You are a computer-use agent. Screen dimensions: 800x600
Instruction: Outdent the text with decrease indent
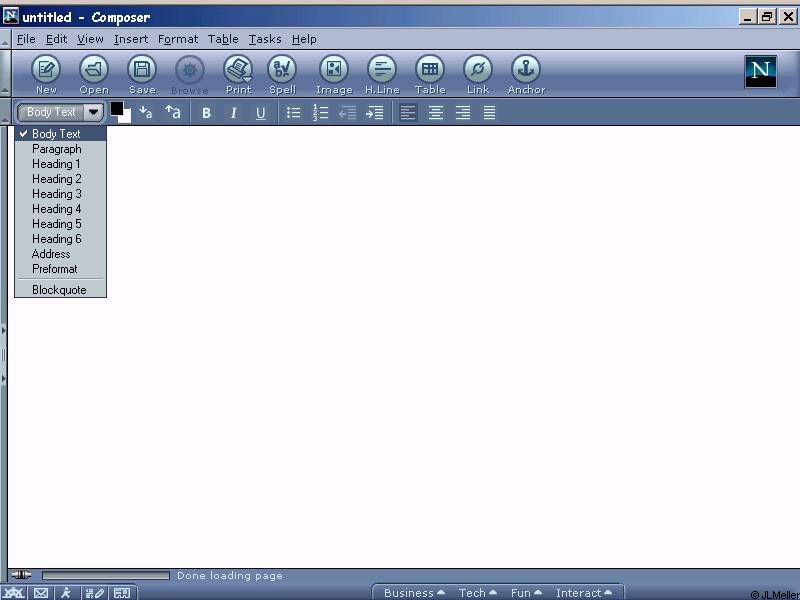tap(347, 113)
